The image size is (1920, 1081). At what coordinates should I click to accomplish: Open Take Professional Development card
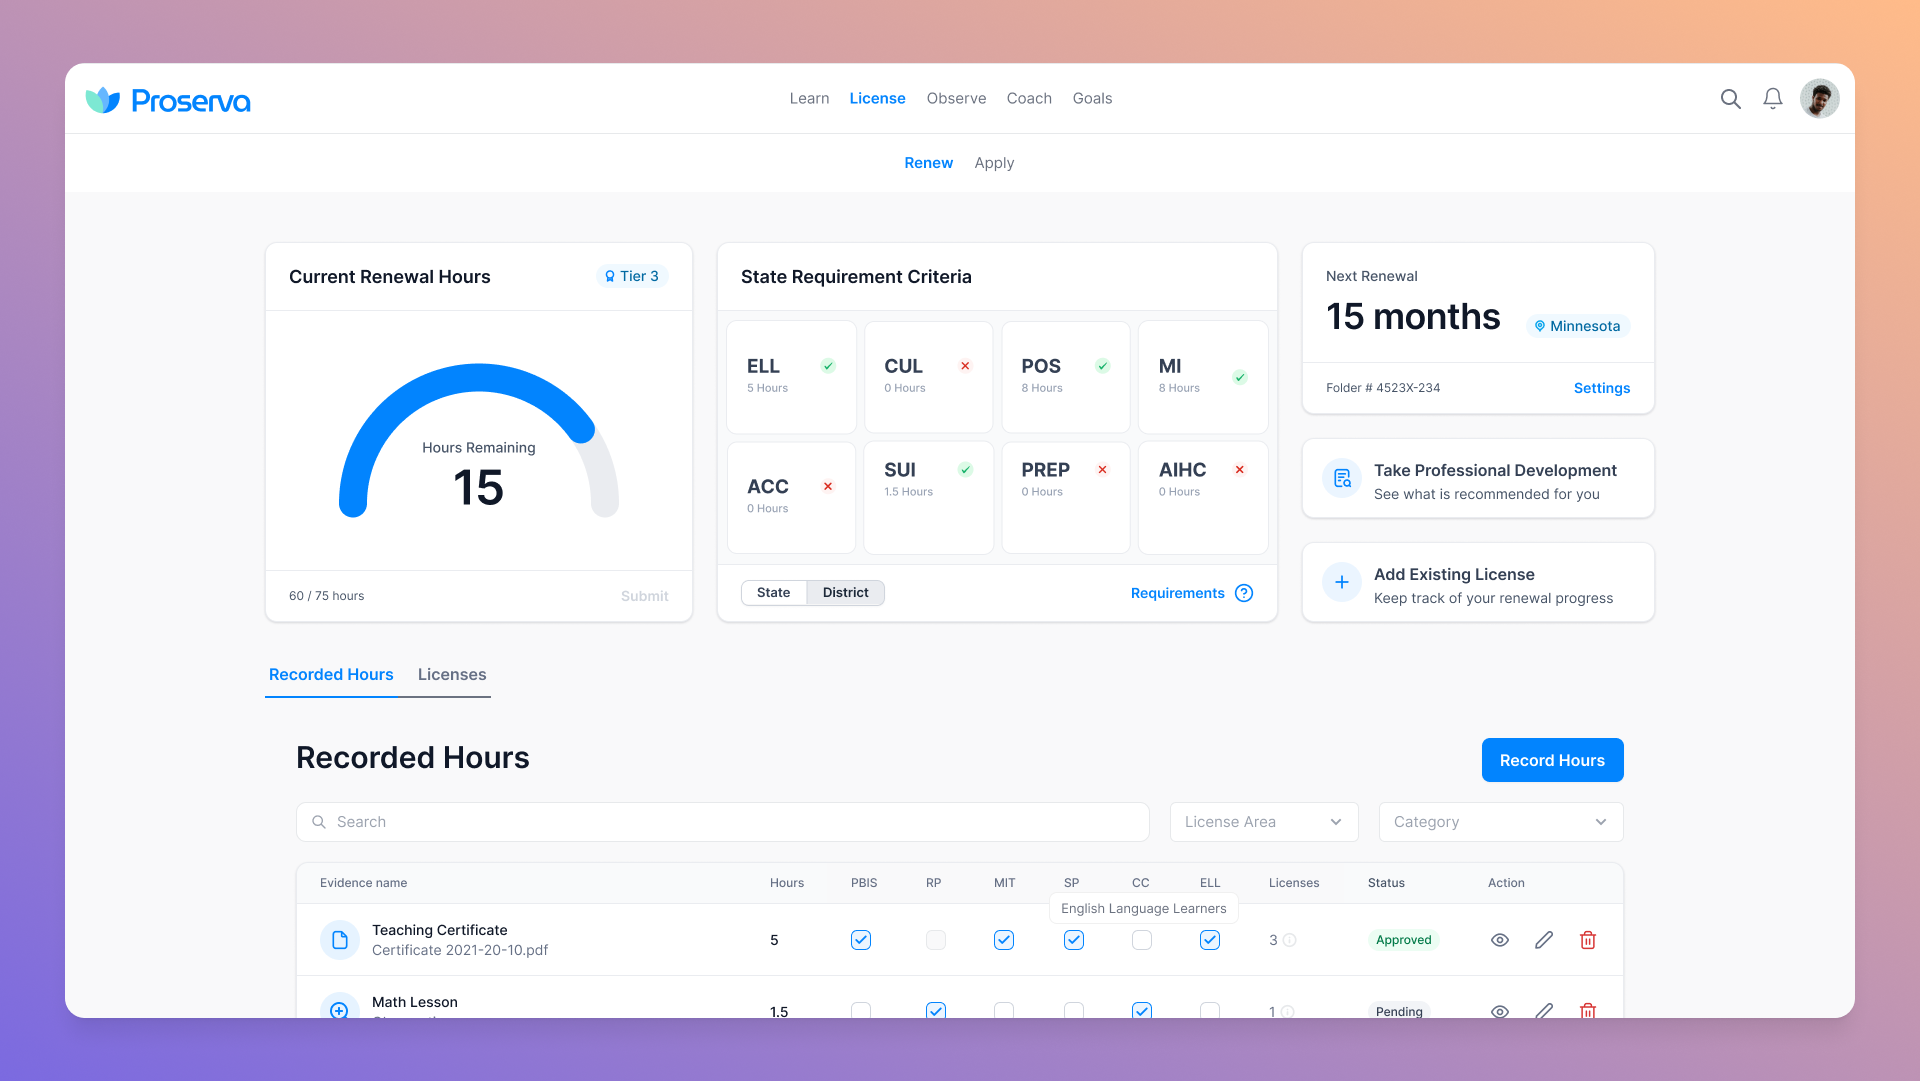(1478, 479)
